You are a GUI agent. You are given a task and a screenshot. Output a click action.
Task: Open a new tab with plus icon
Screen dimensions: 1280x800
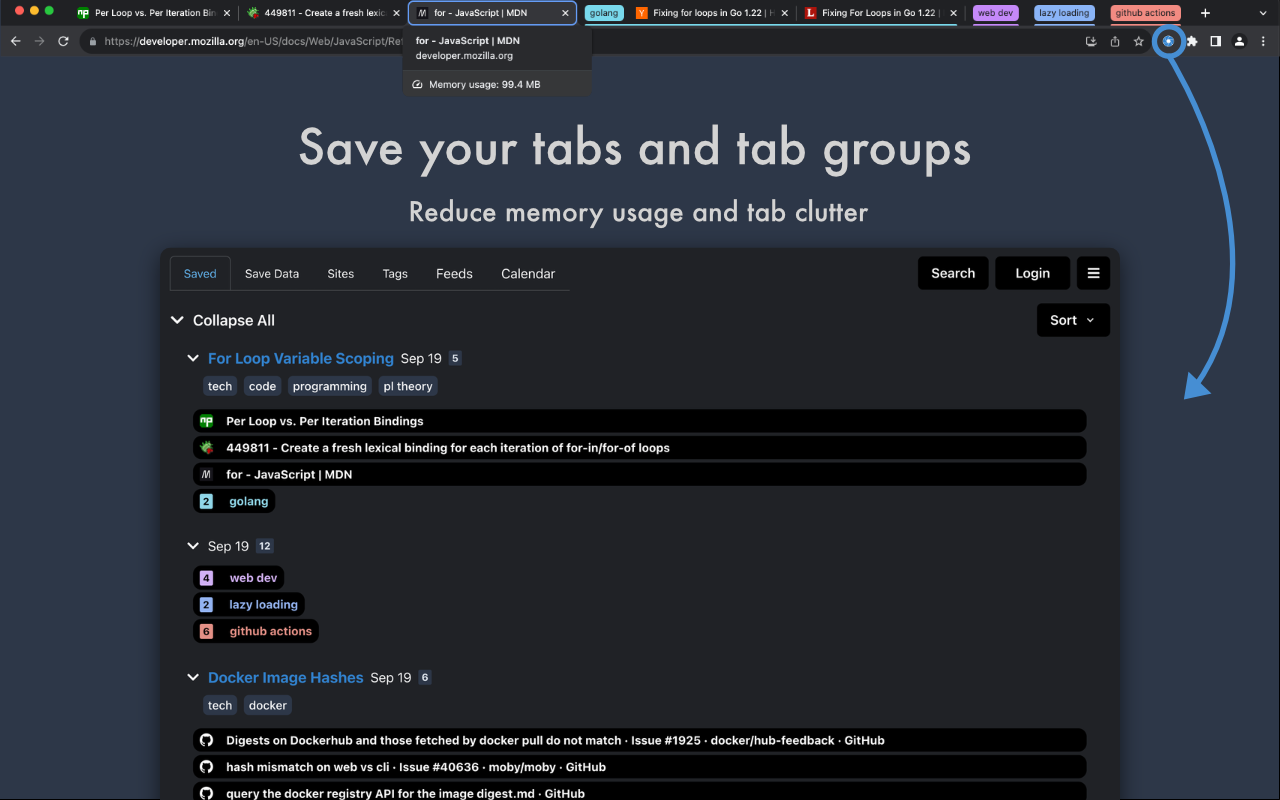(1205, 13)
